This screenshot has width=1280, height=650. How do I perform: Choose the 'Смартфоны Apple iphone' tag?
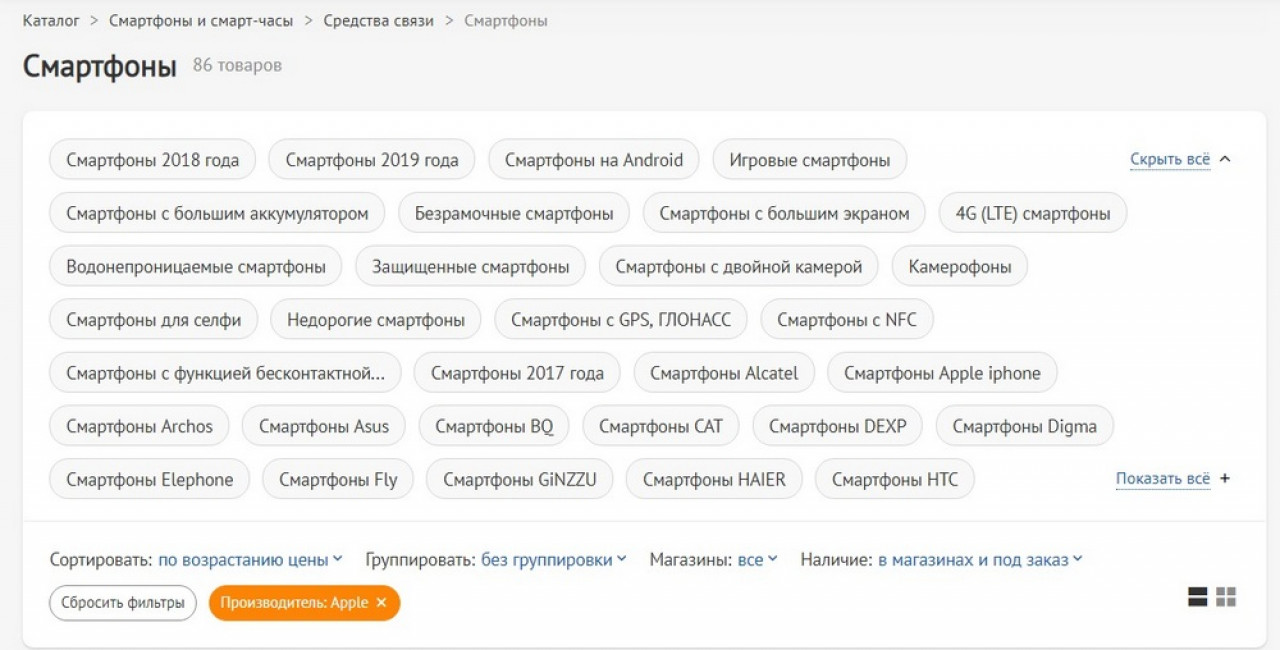tap(941, 373)
